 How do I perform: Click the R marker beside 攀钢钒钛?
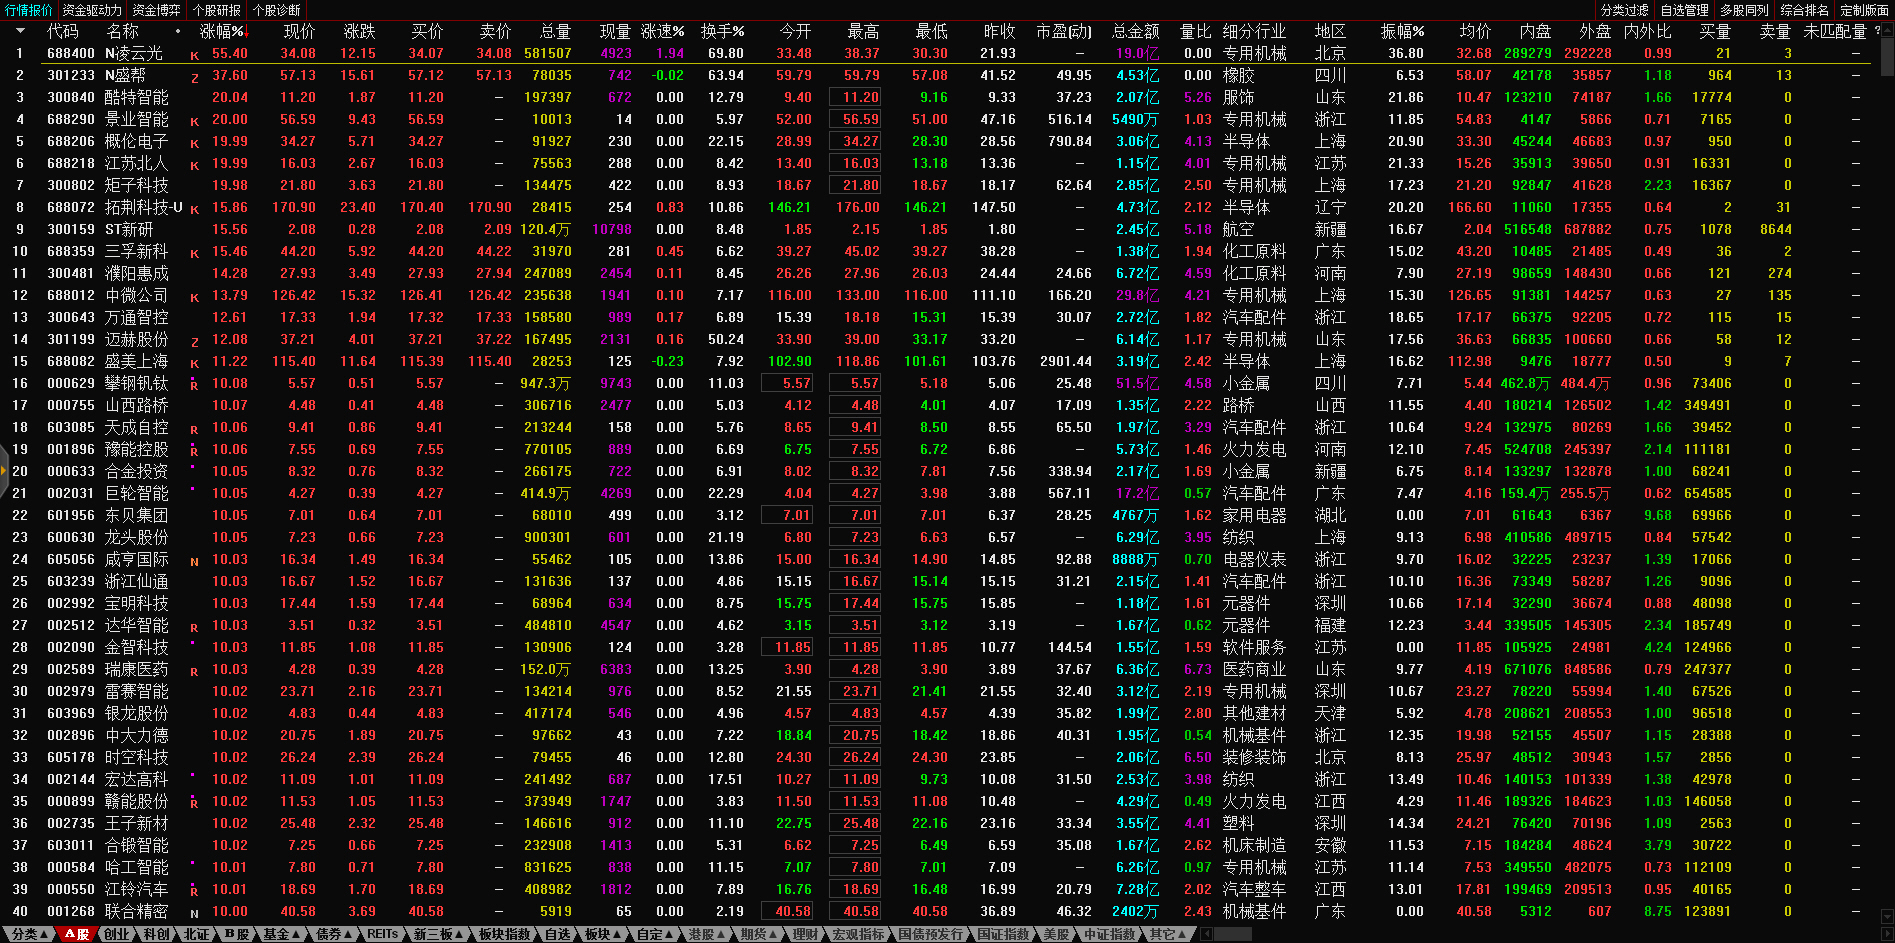(x=194, y=386)
